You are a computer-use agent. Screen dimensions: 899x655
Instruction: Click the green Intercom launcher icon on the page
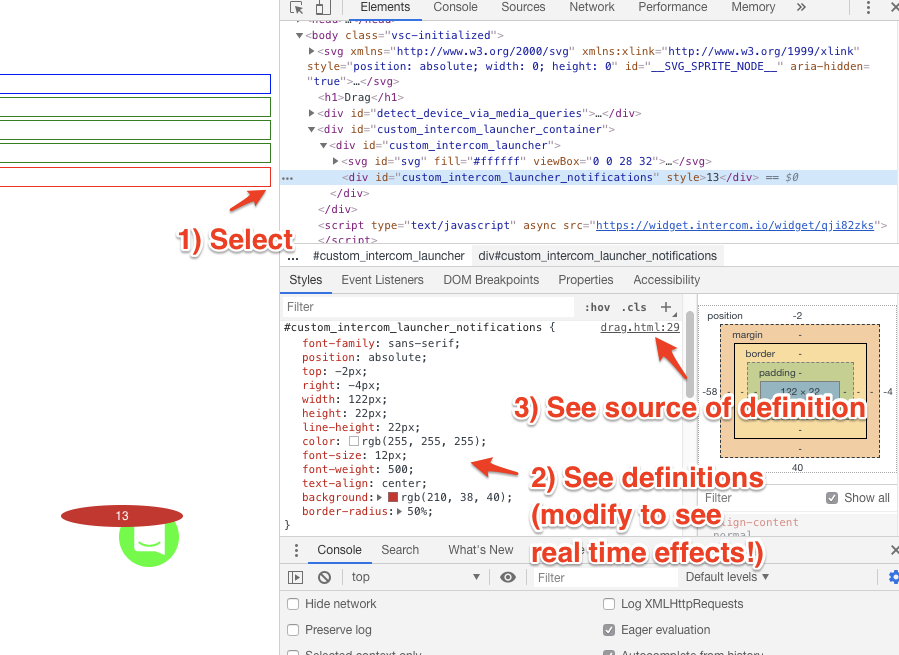coord(149,540)
